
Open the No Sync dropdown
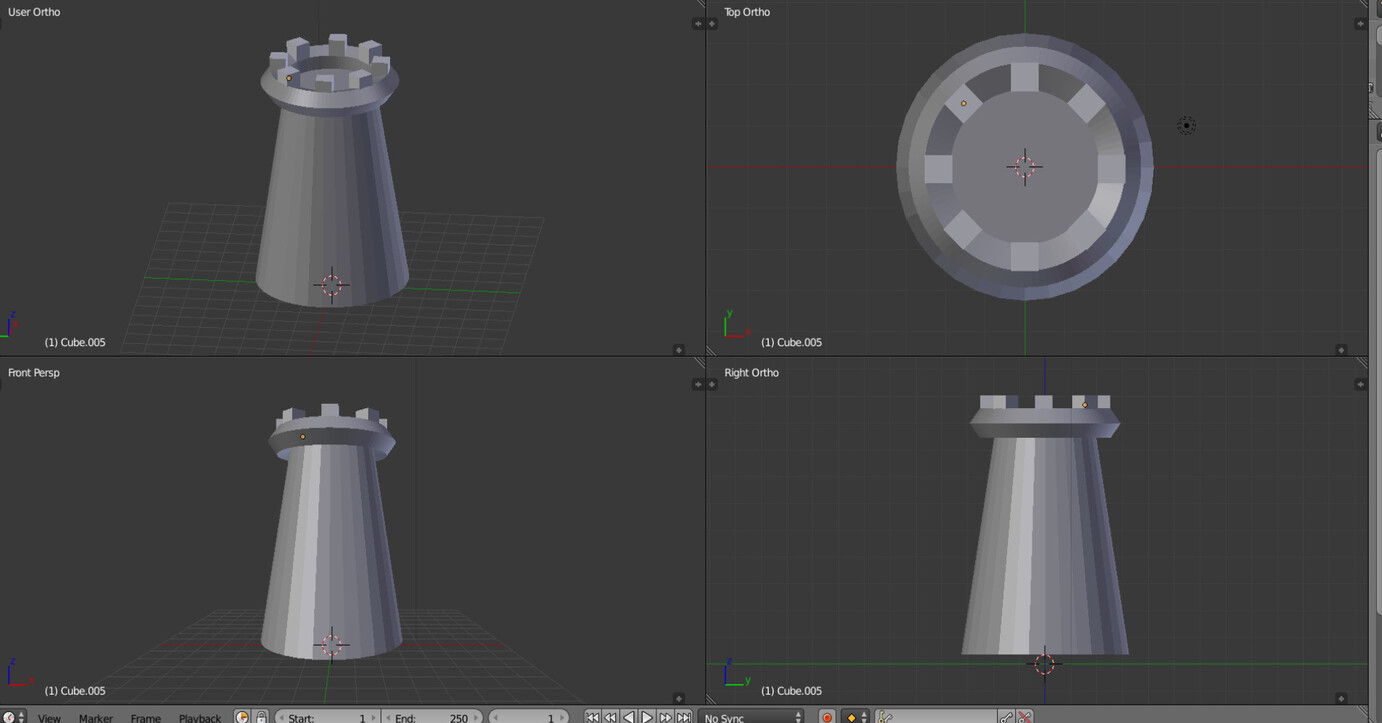[750, 716]
